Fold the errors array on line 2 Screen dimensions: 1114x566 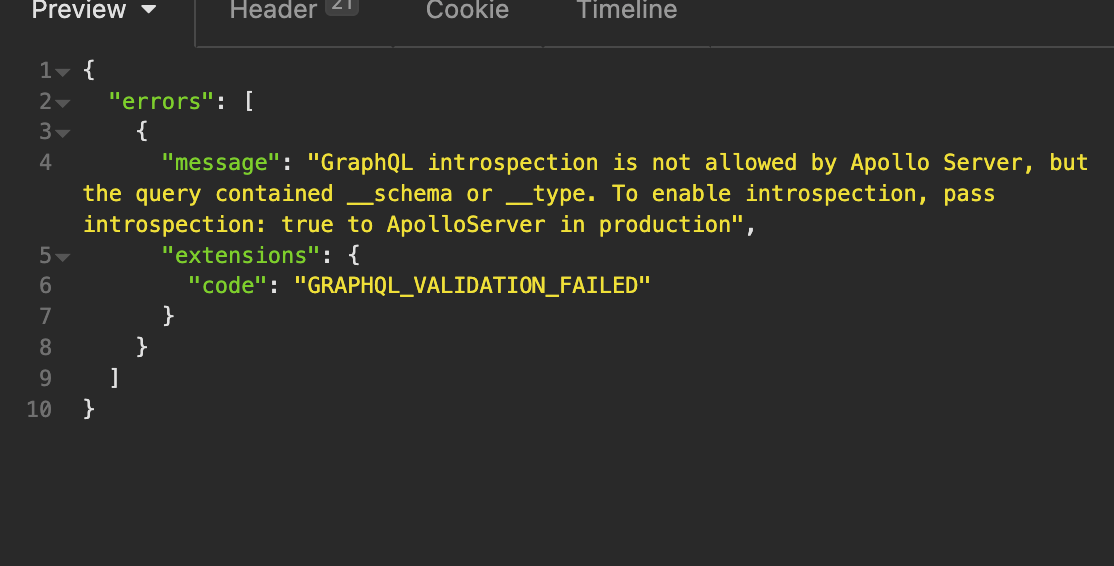tap(63, 103)
